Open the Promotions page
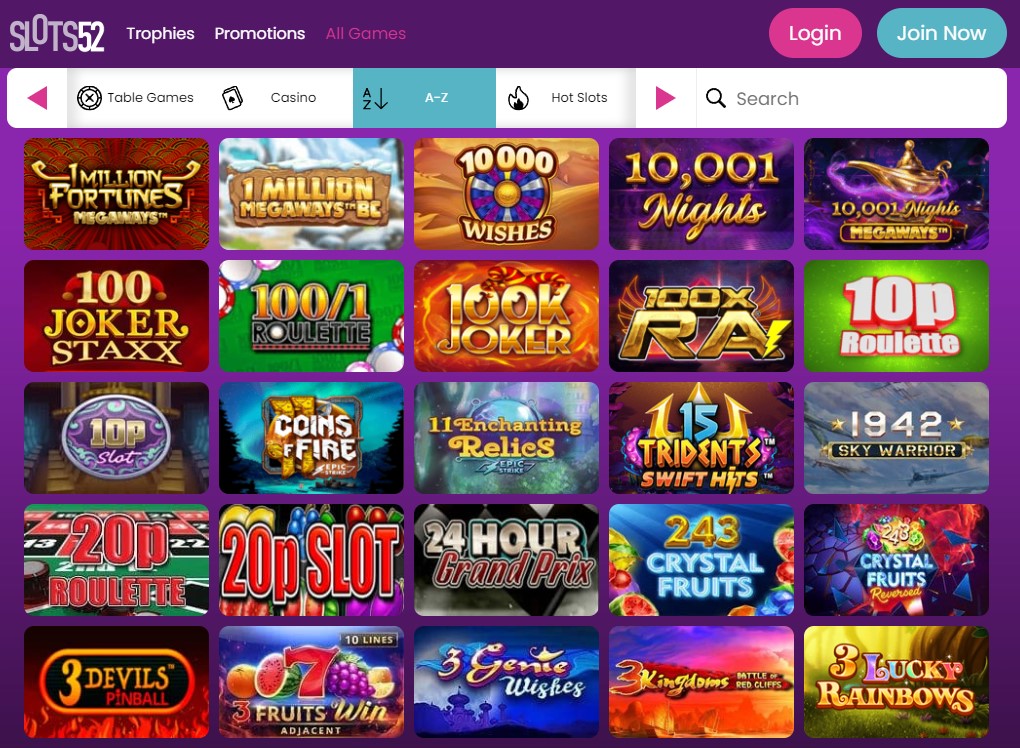Screen dimensions: 1020x748 tap(260, 33)
